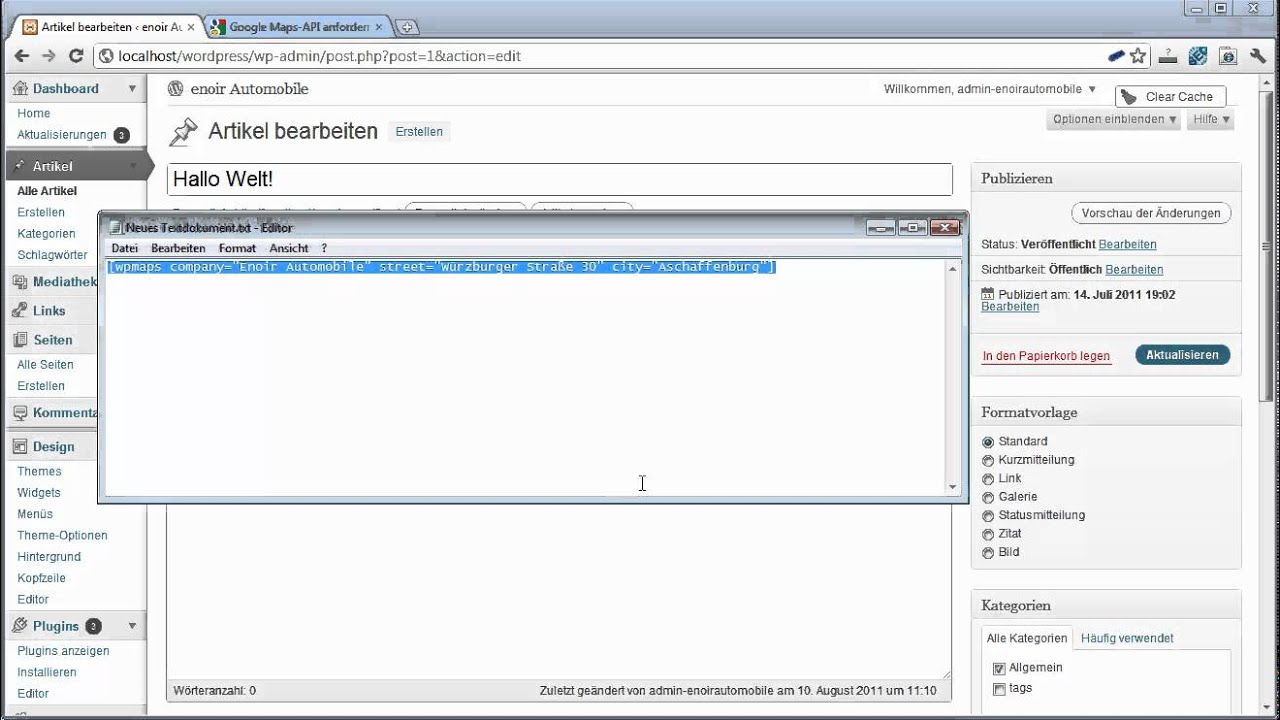
Task: Click the Design icon in sidebar
Action: (20, 447)
